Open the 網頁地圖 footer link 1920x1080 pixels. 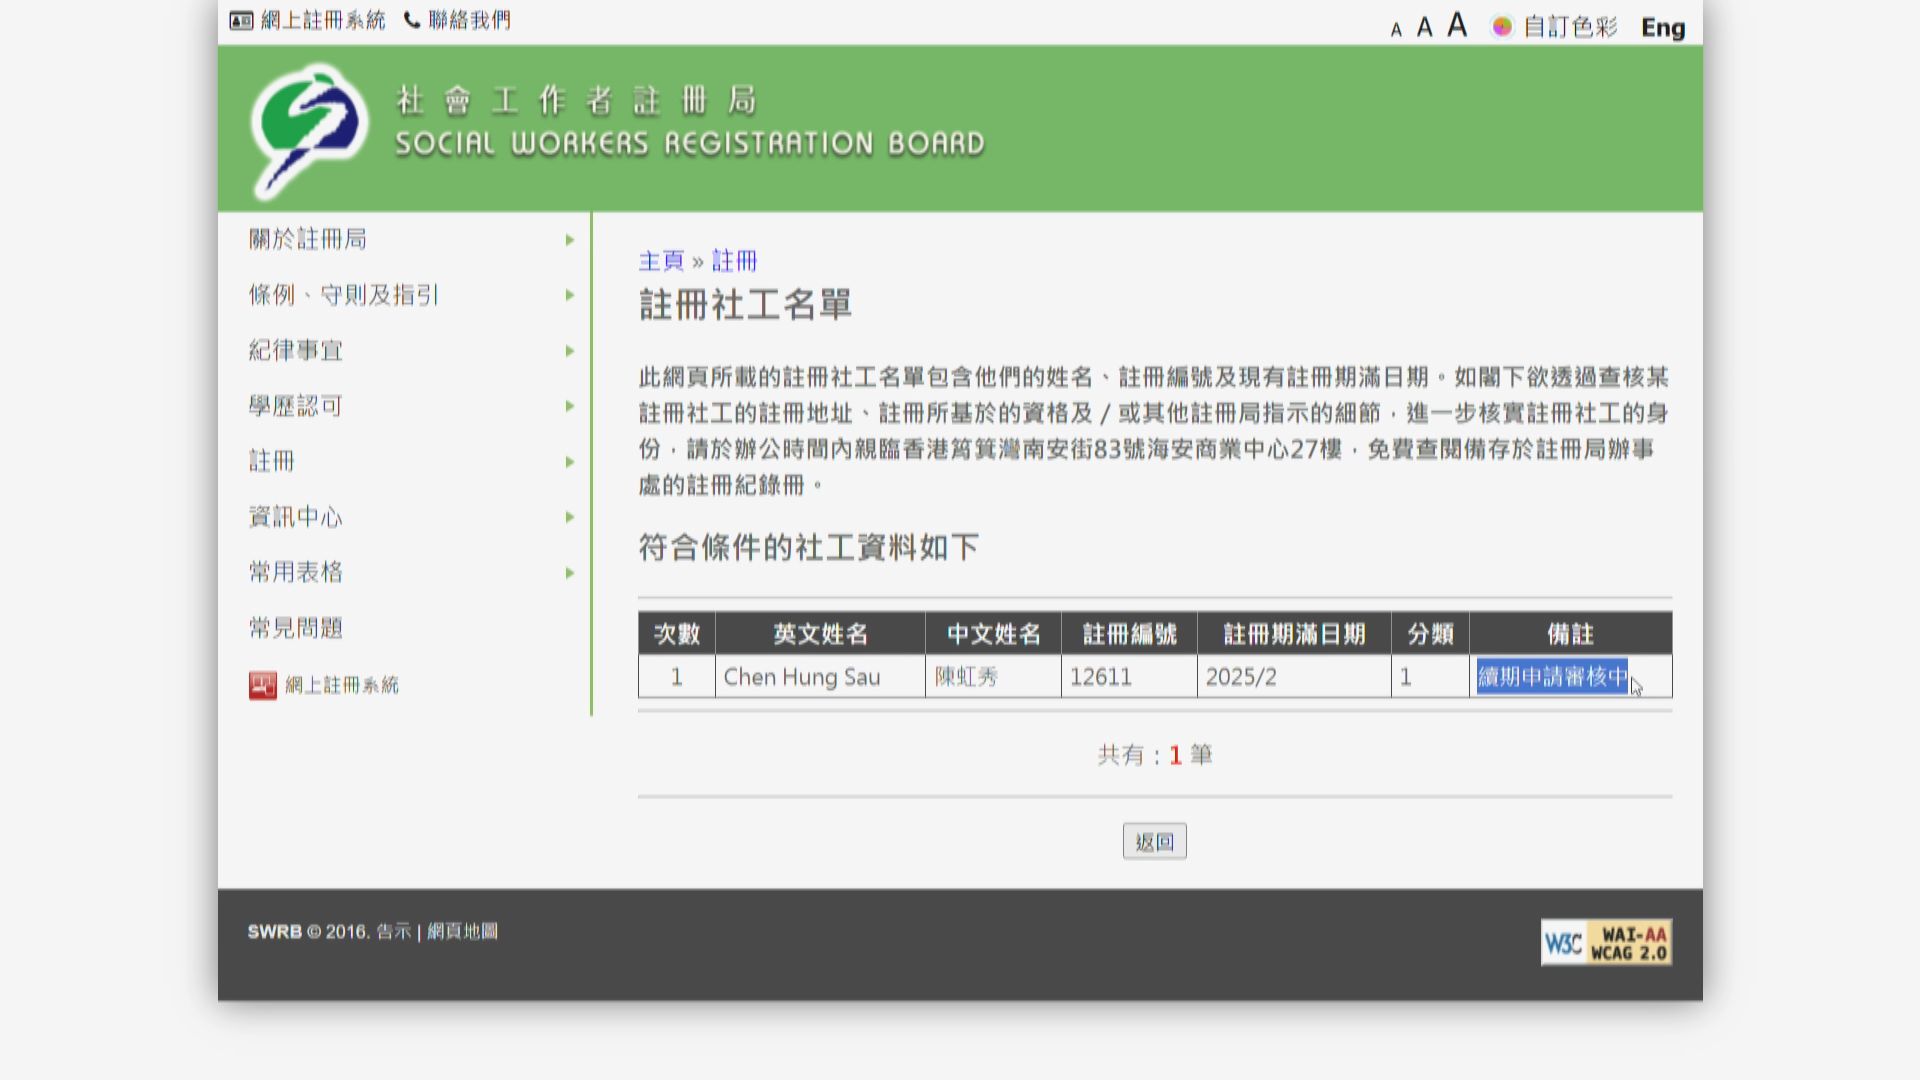[462, 931]
